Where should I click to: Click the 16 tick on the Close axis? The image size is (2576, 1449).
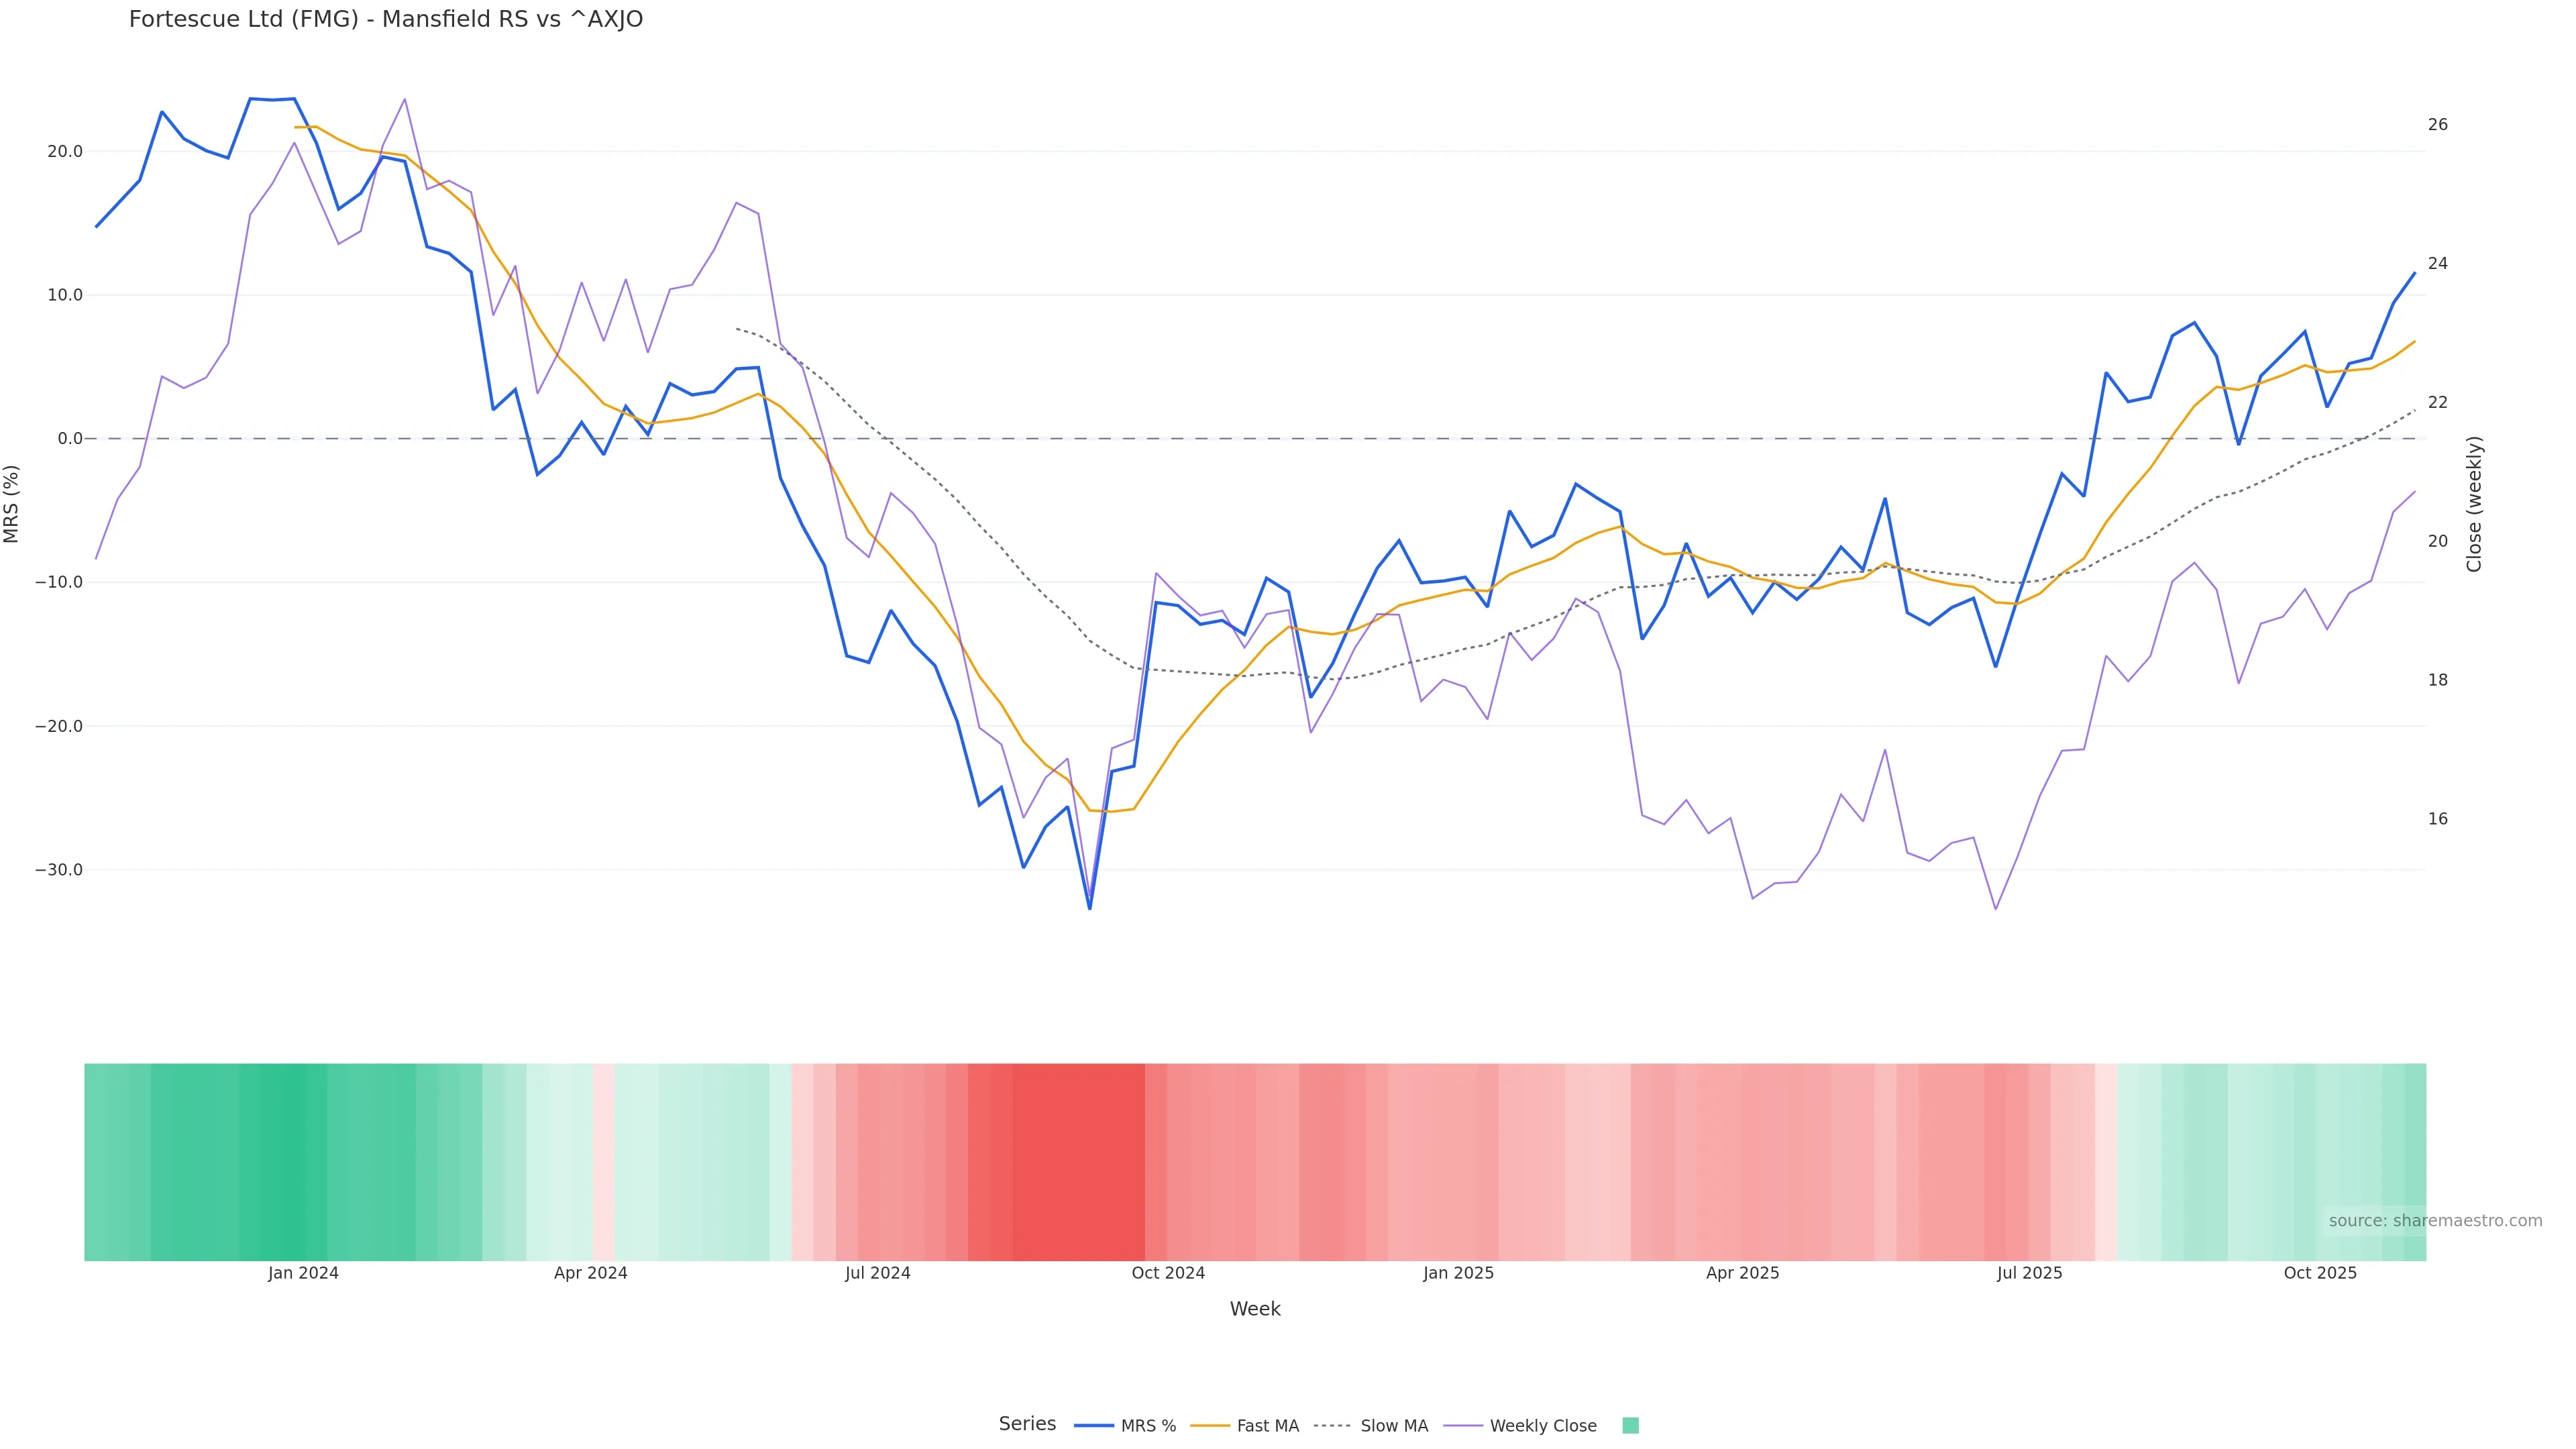2438,818
